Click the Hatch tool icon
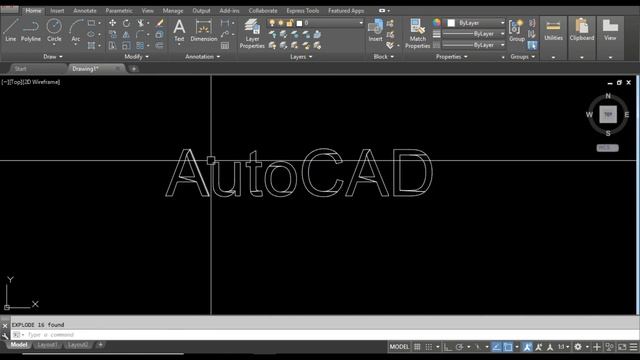Image resolution: width=640 pixels, height=360 pixels. pos(91,46)
